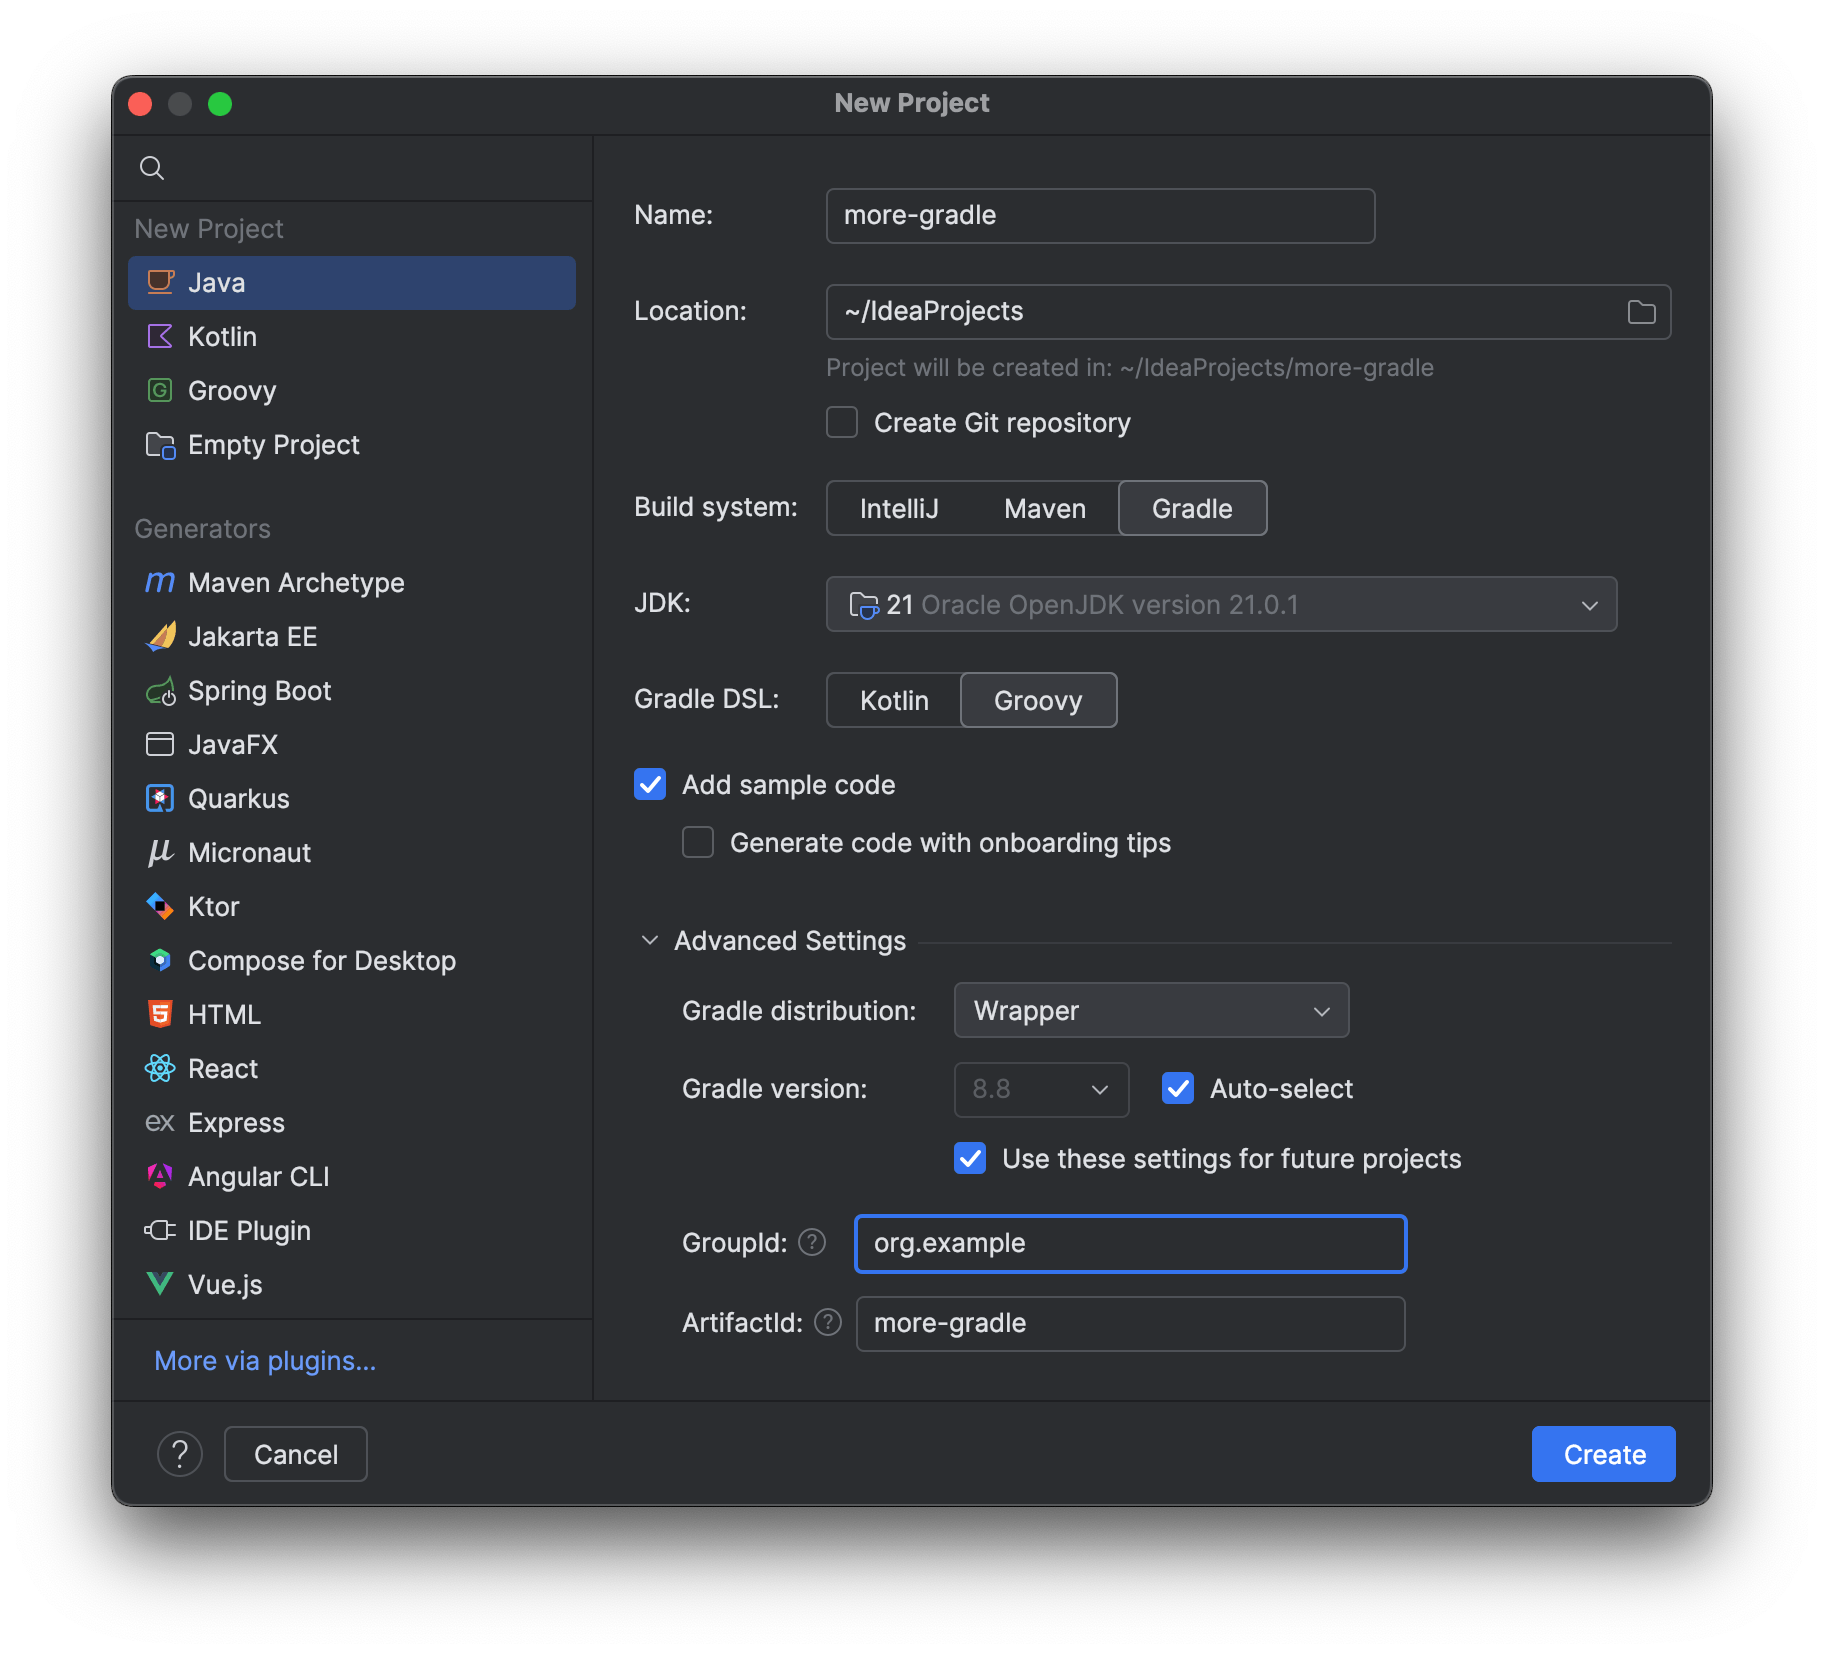Open the More via plugins link
Screen dimensions: 1824x1654
click(x=265, y=1361)
